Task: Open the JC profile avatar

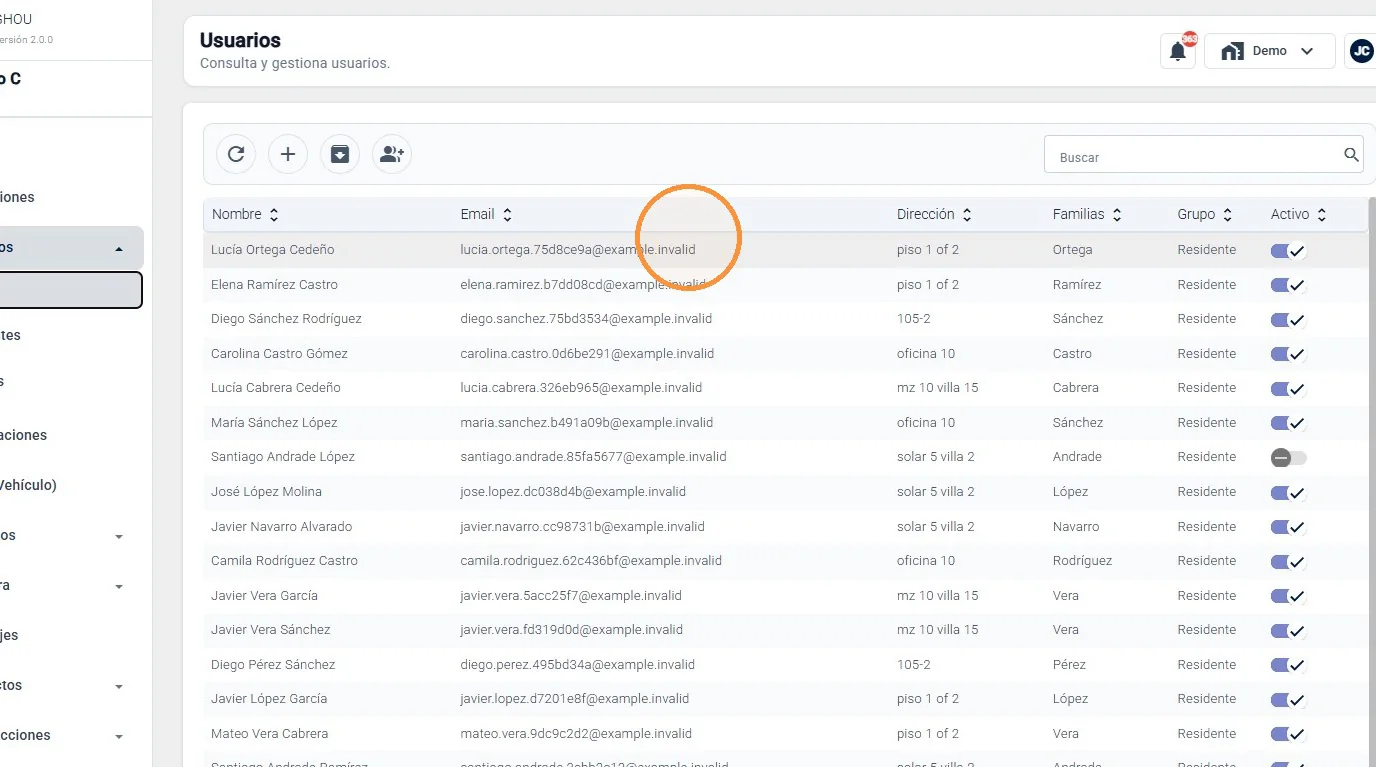Action: point(1361,51)
